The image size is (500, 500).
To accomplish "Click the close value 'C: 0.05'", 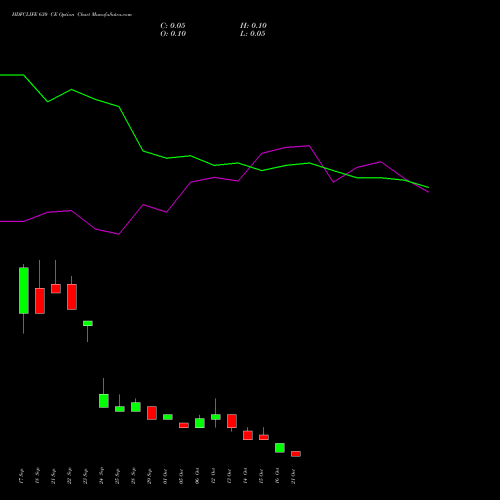I will coord(173,26).
